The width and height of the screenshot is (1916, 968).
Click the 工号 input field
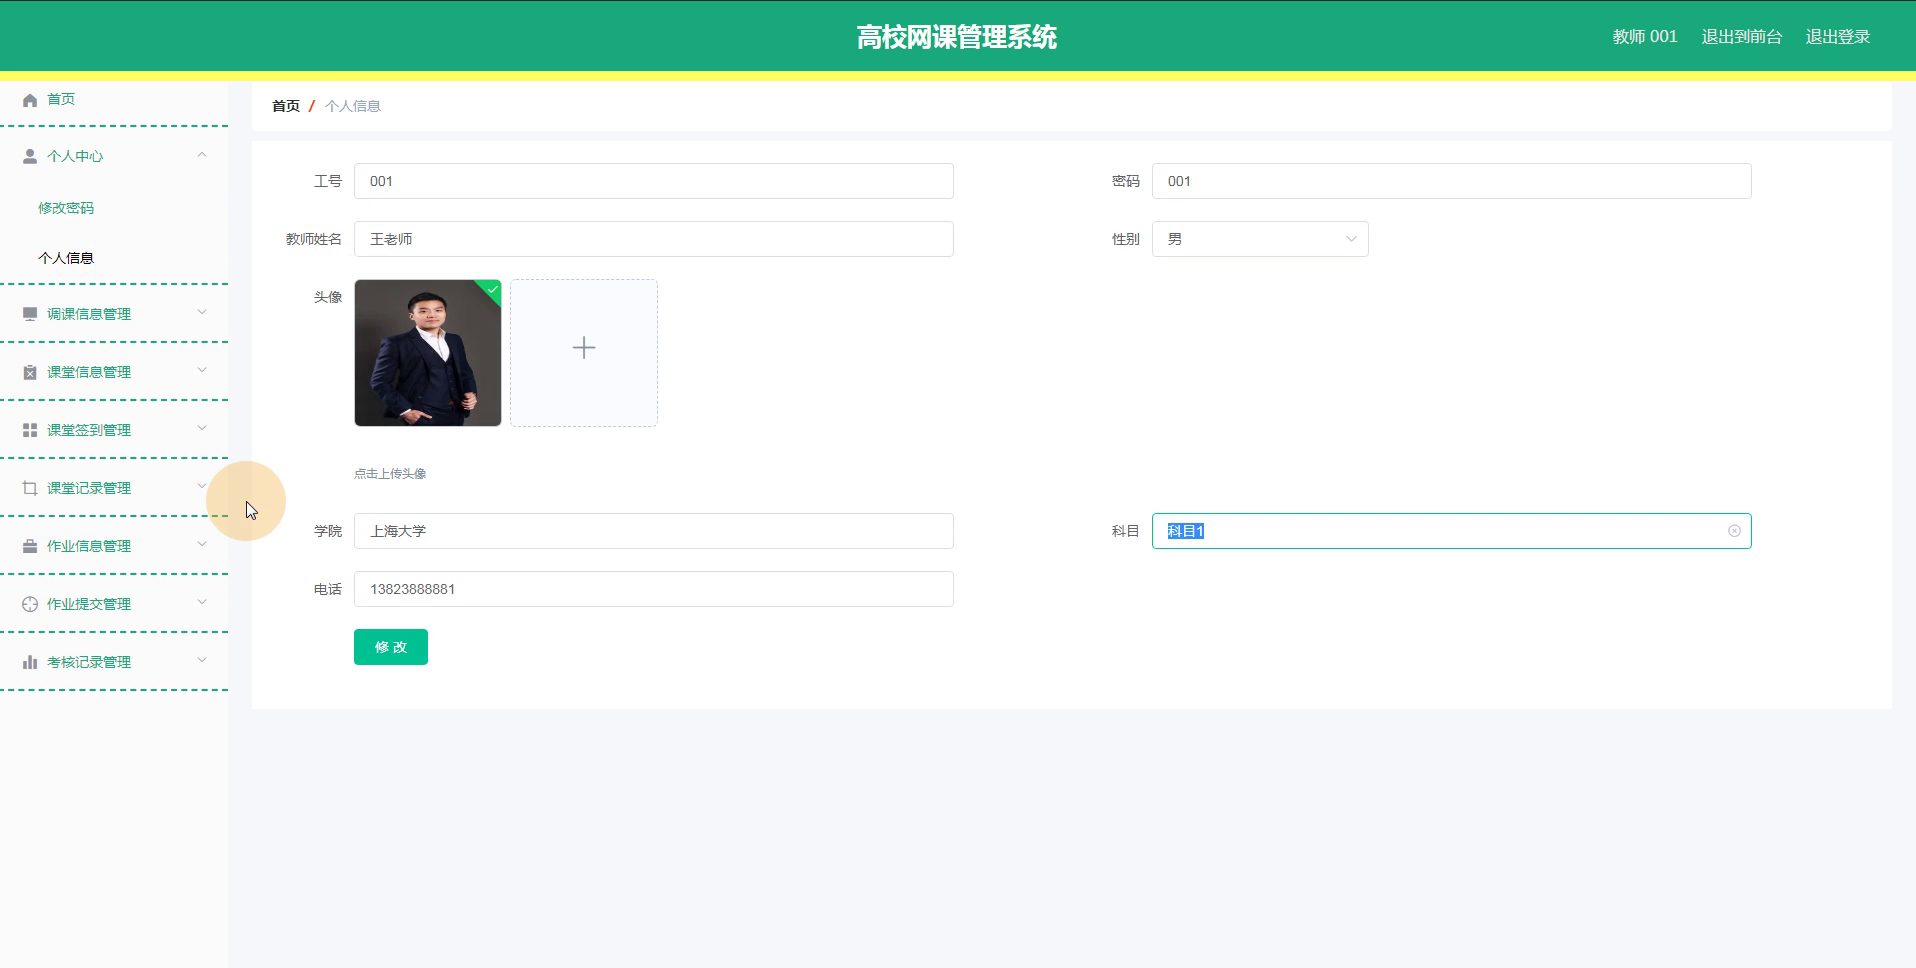tap(654, 181)
